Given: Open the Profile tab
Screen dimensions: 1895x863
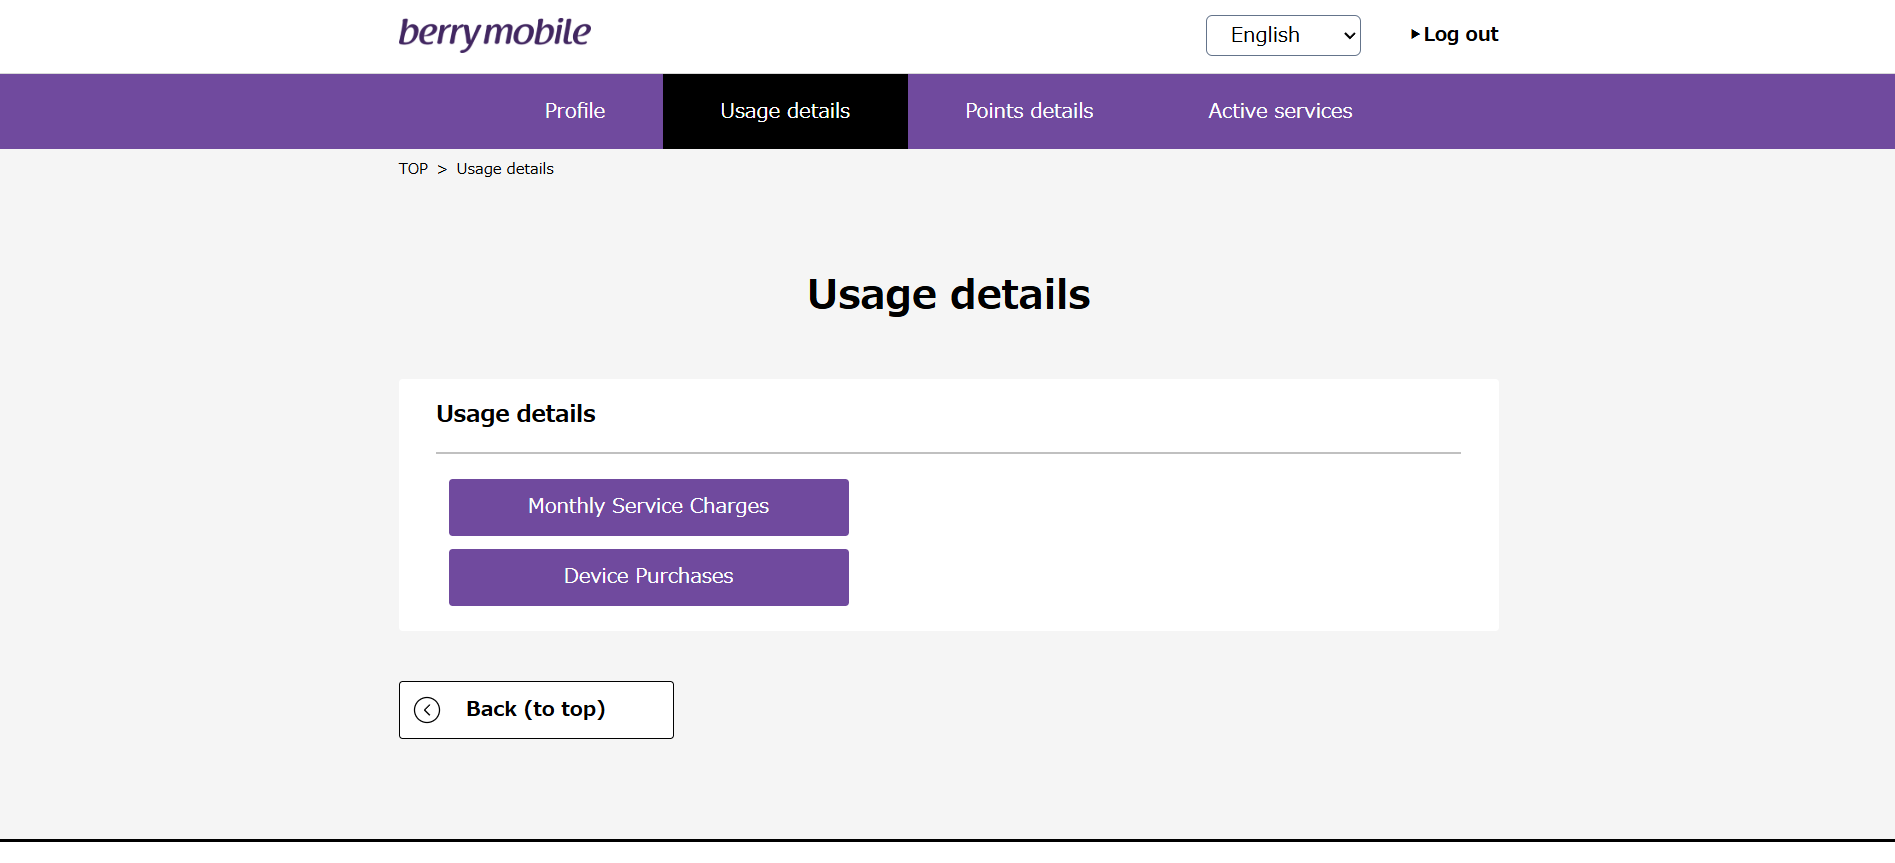Looking at the screenshot, I should point(575,111).
